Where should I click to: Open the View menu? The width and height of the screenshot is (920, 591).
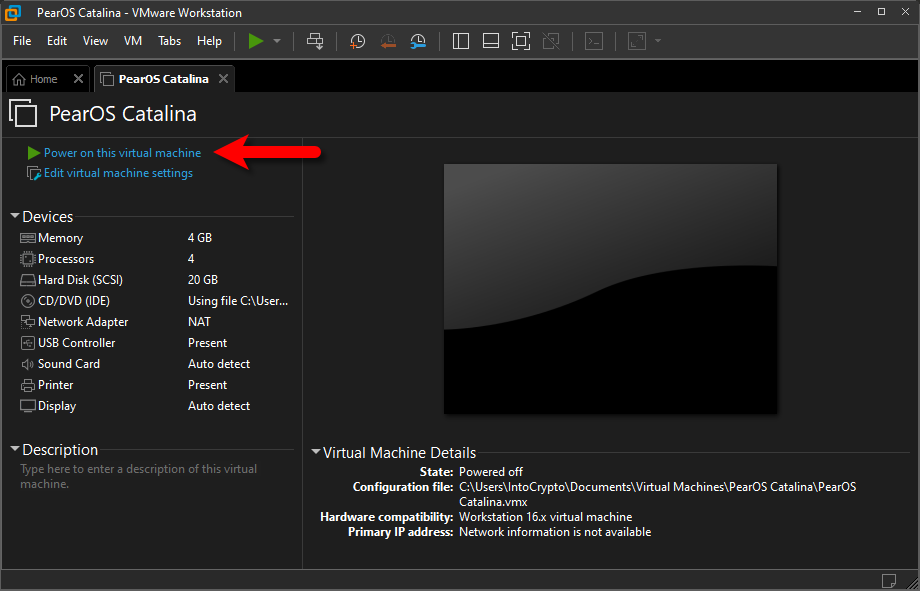coord(95,41)
